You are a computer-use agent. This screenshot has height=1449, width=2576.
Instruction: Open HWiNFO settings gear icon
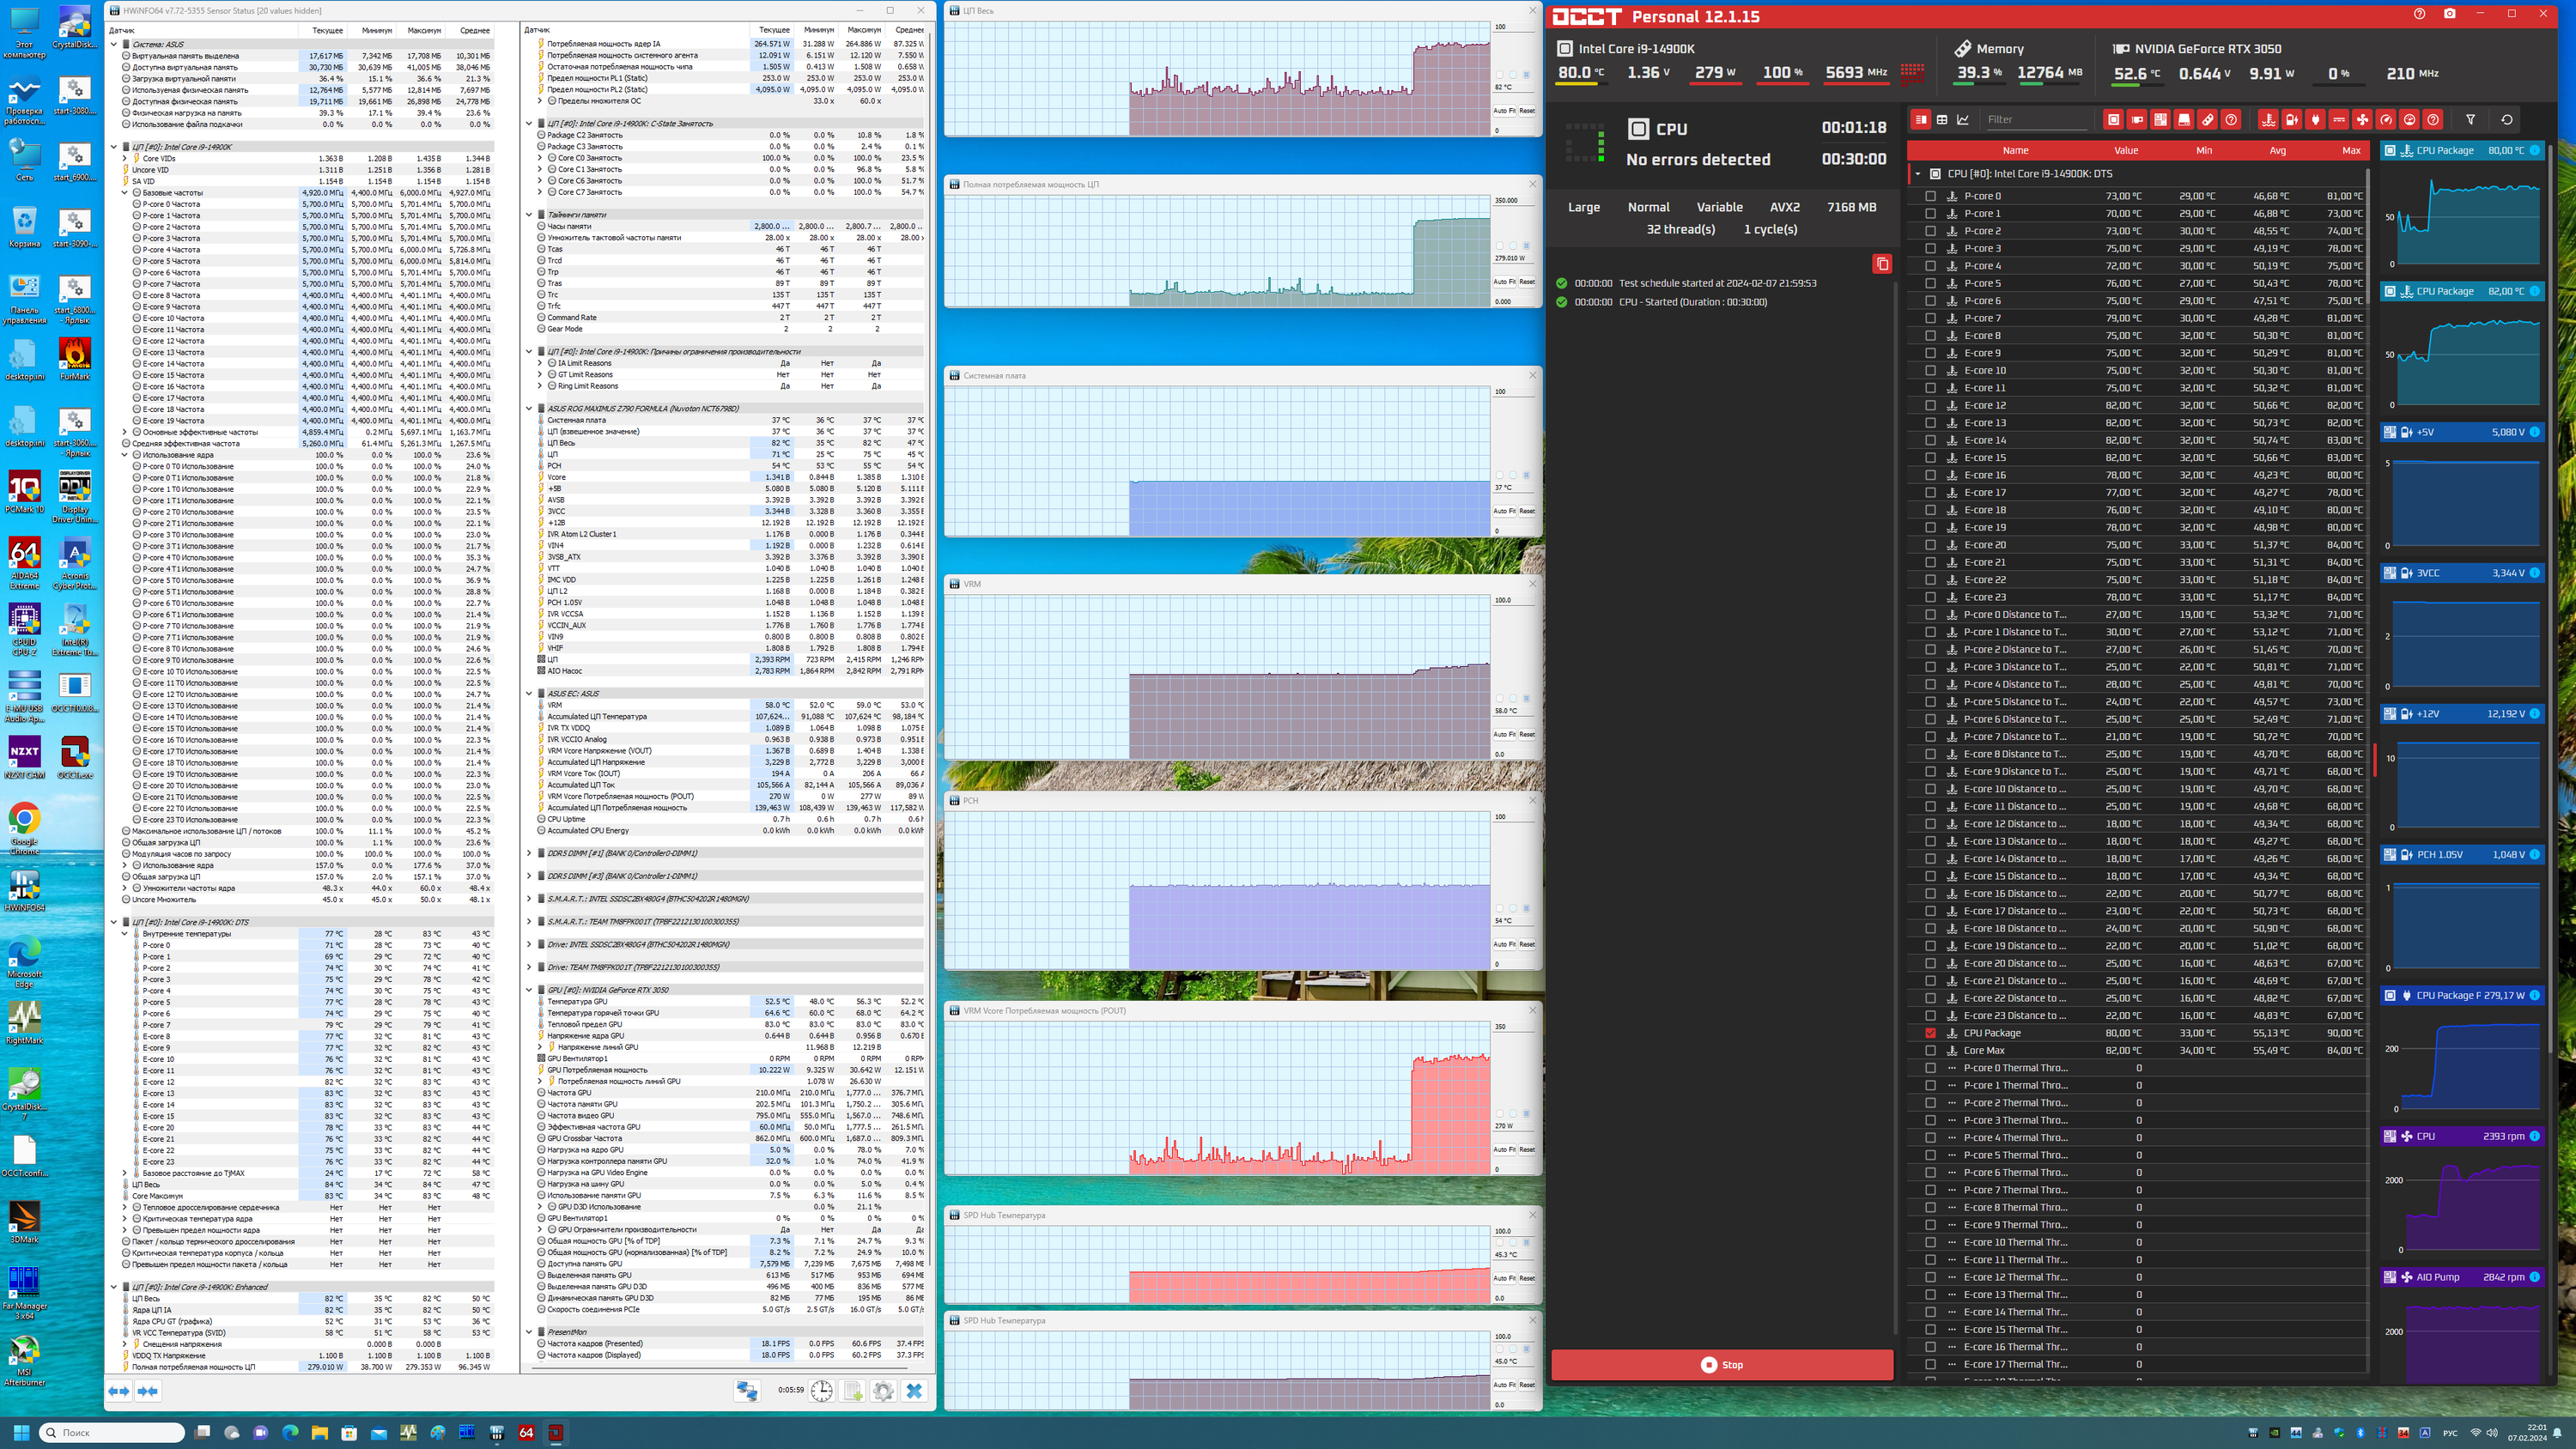coord(883,1391)
